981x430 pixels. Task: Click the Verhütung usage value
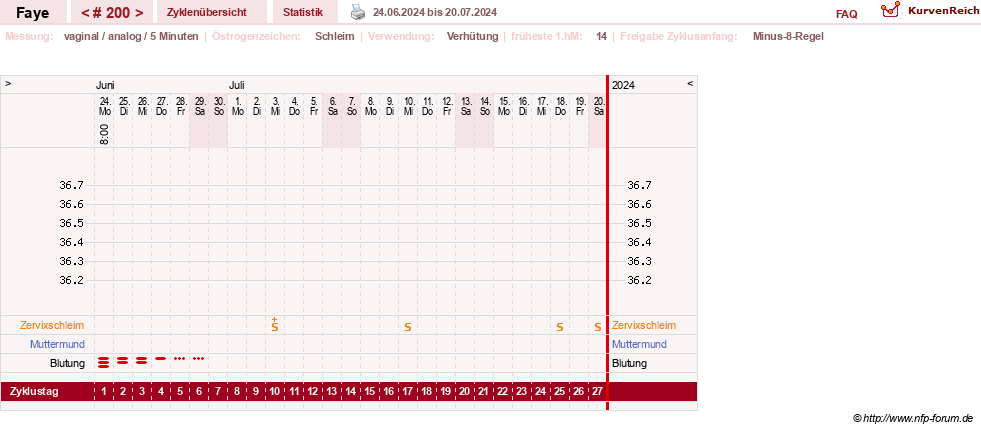point(472,36)
